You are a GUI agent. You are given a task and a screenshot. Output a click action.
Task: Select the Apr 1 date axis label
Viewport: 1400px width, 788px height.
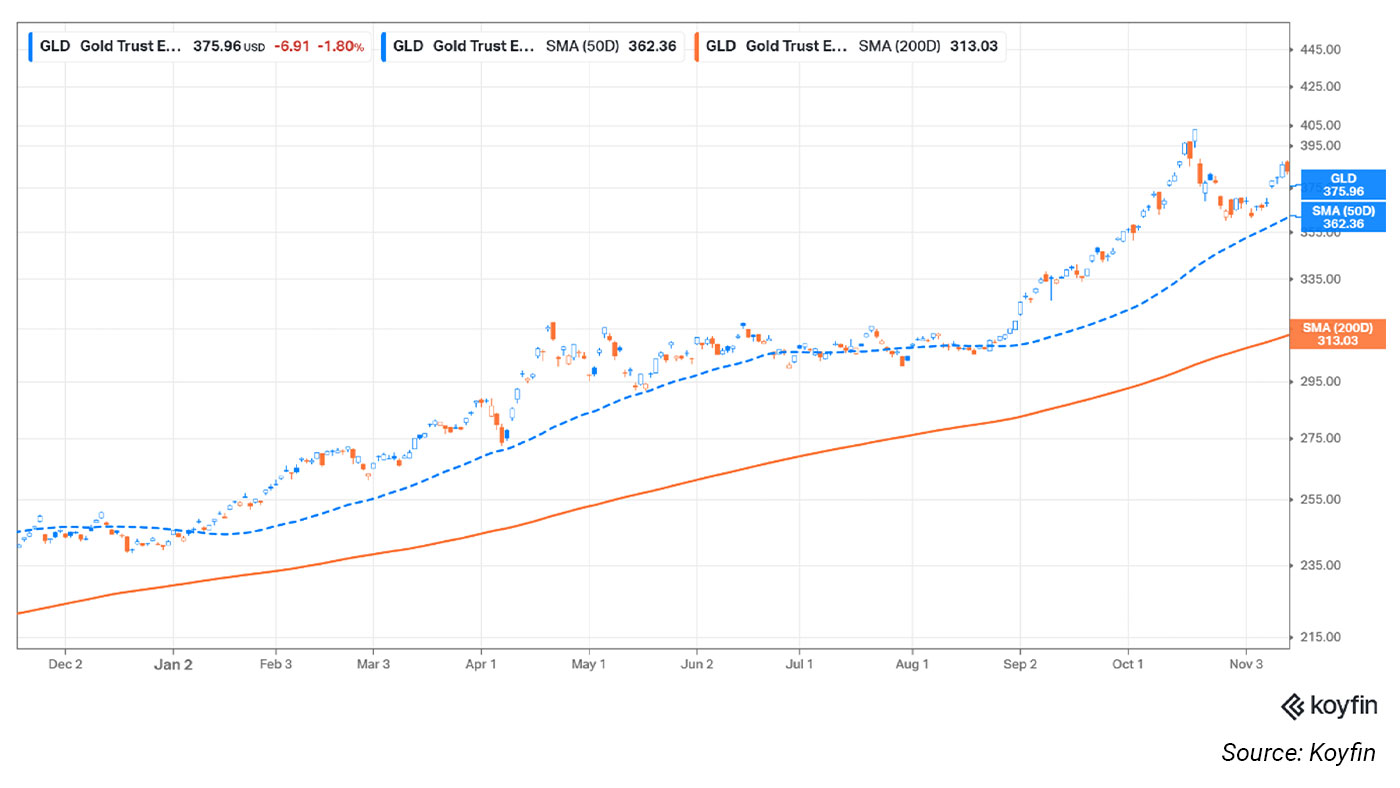pyautogui.click(x=481, y=664)
